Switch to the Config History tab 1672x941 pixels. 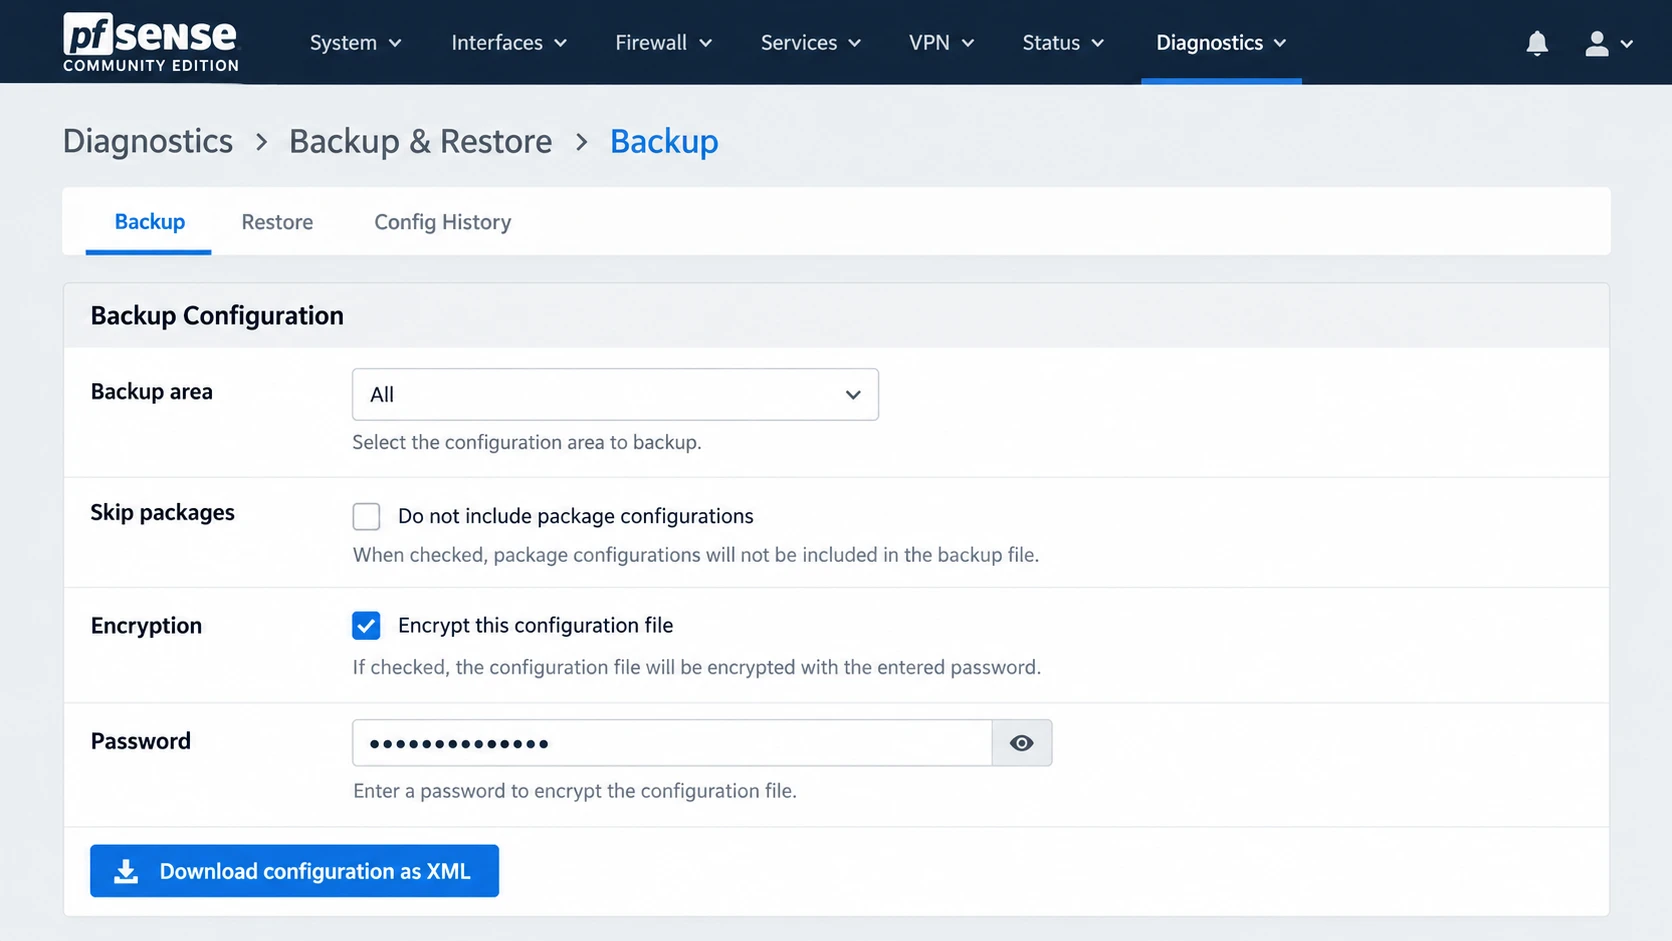point(442,222)
